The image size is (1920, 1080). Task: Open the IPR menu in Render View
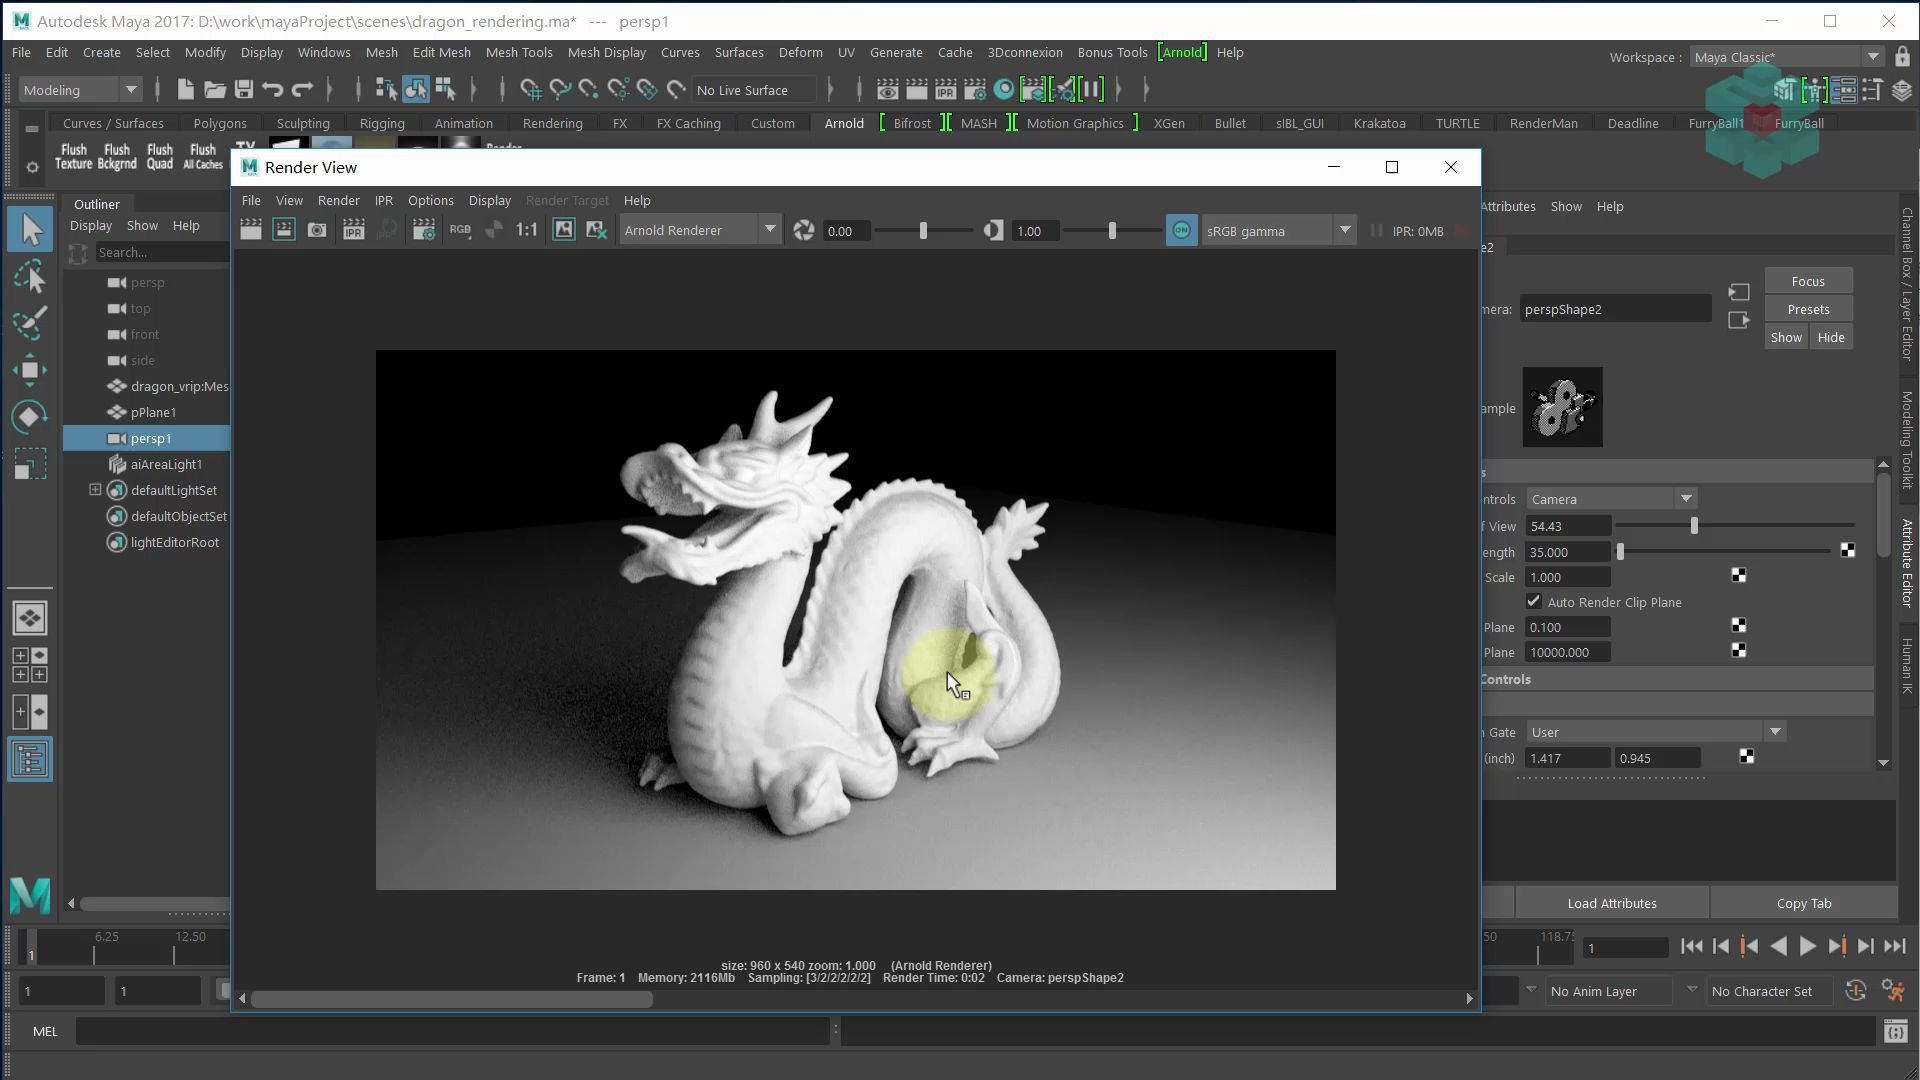384,200
